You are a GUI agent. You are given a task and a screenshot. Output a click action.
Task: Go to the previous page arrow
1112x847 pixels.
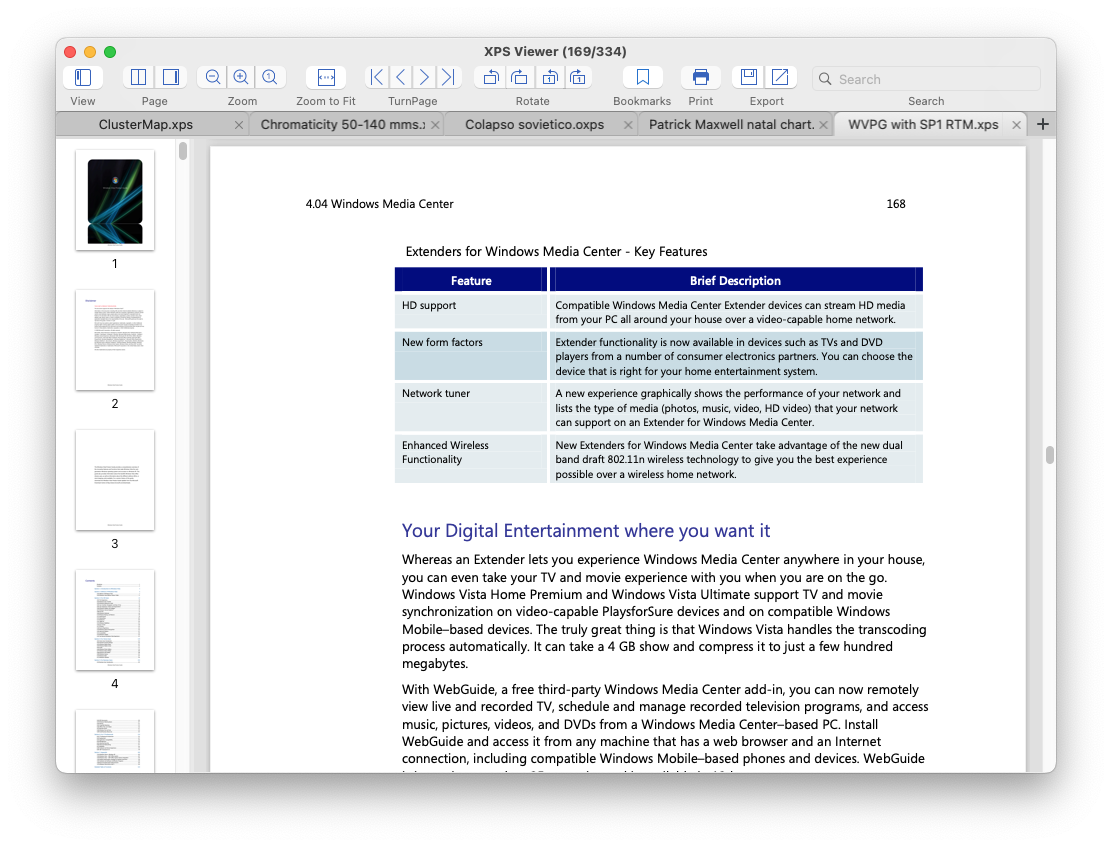401,77
